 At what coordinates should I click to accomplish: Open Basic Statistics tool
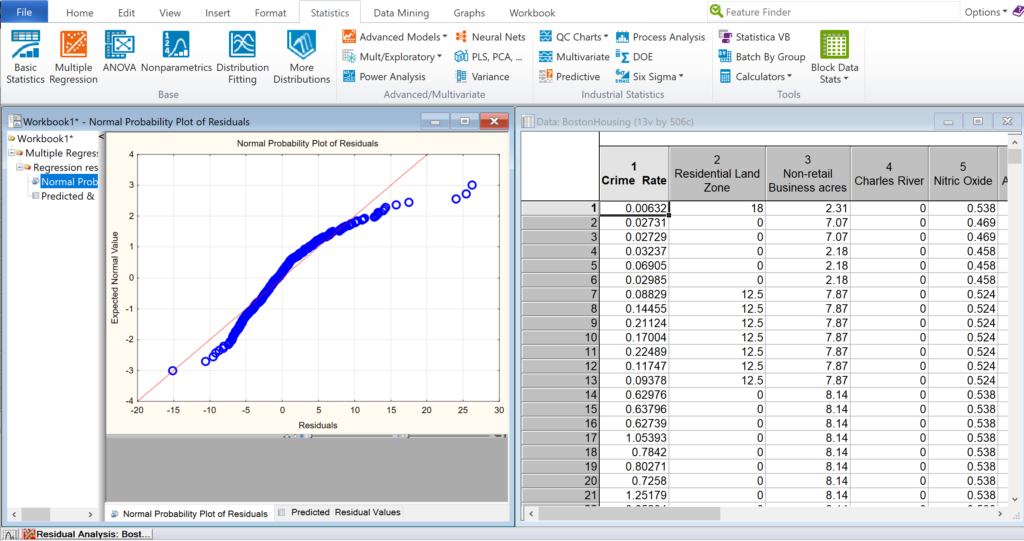point(25,57)
